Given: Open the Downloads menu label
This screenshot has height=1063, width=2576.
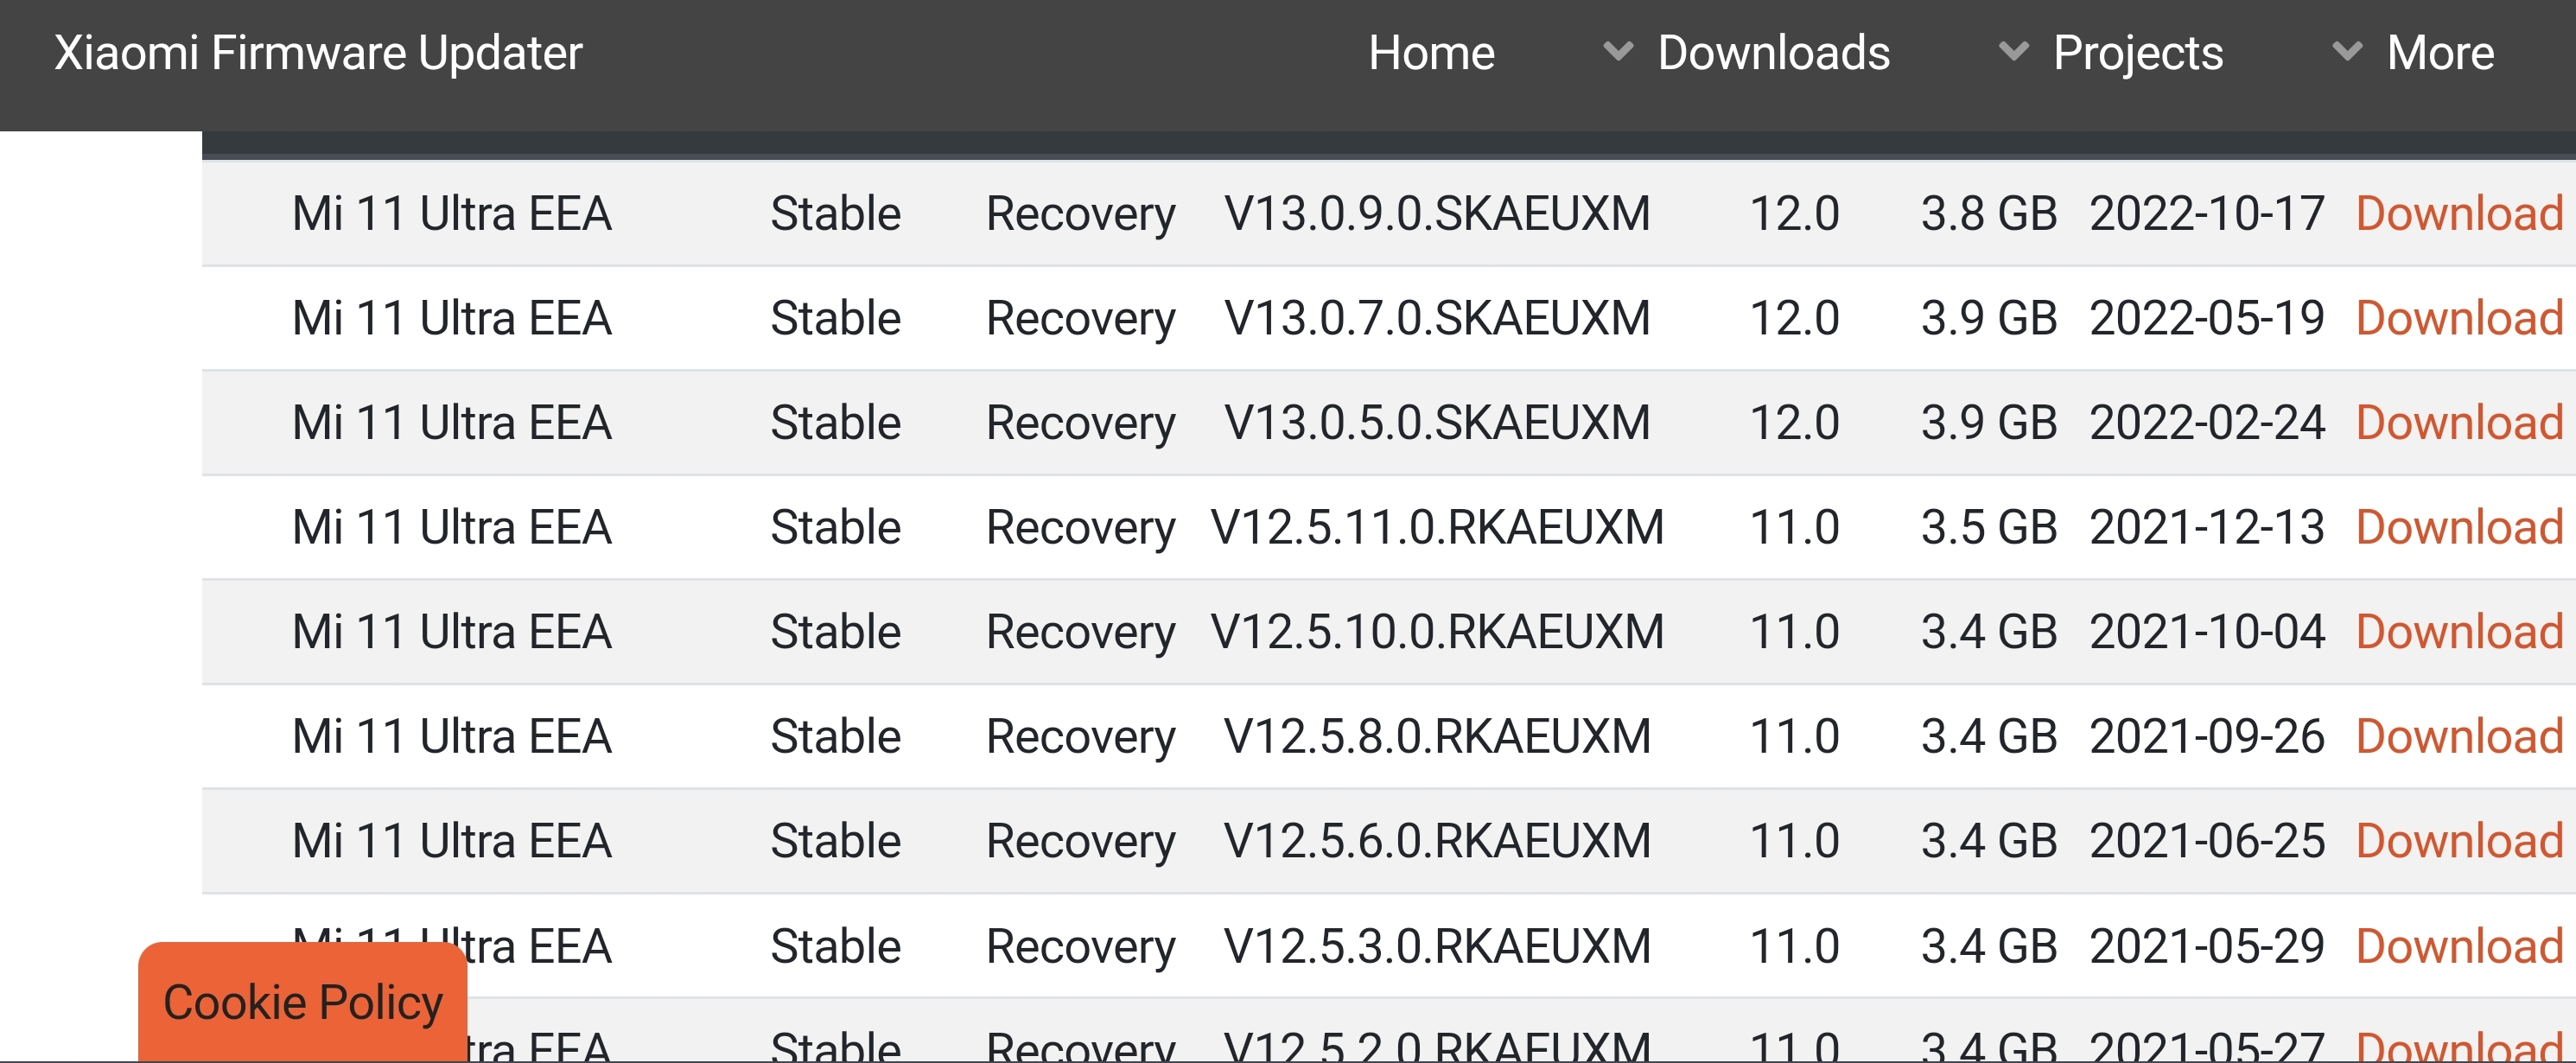Looking at the screenshot, I should pyautogui.click(x=1773, y=53).
